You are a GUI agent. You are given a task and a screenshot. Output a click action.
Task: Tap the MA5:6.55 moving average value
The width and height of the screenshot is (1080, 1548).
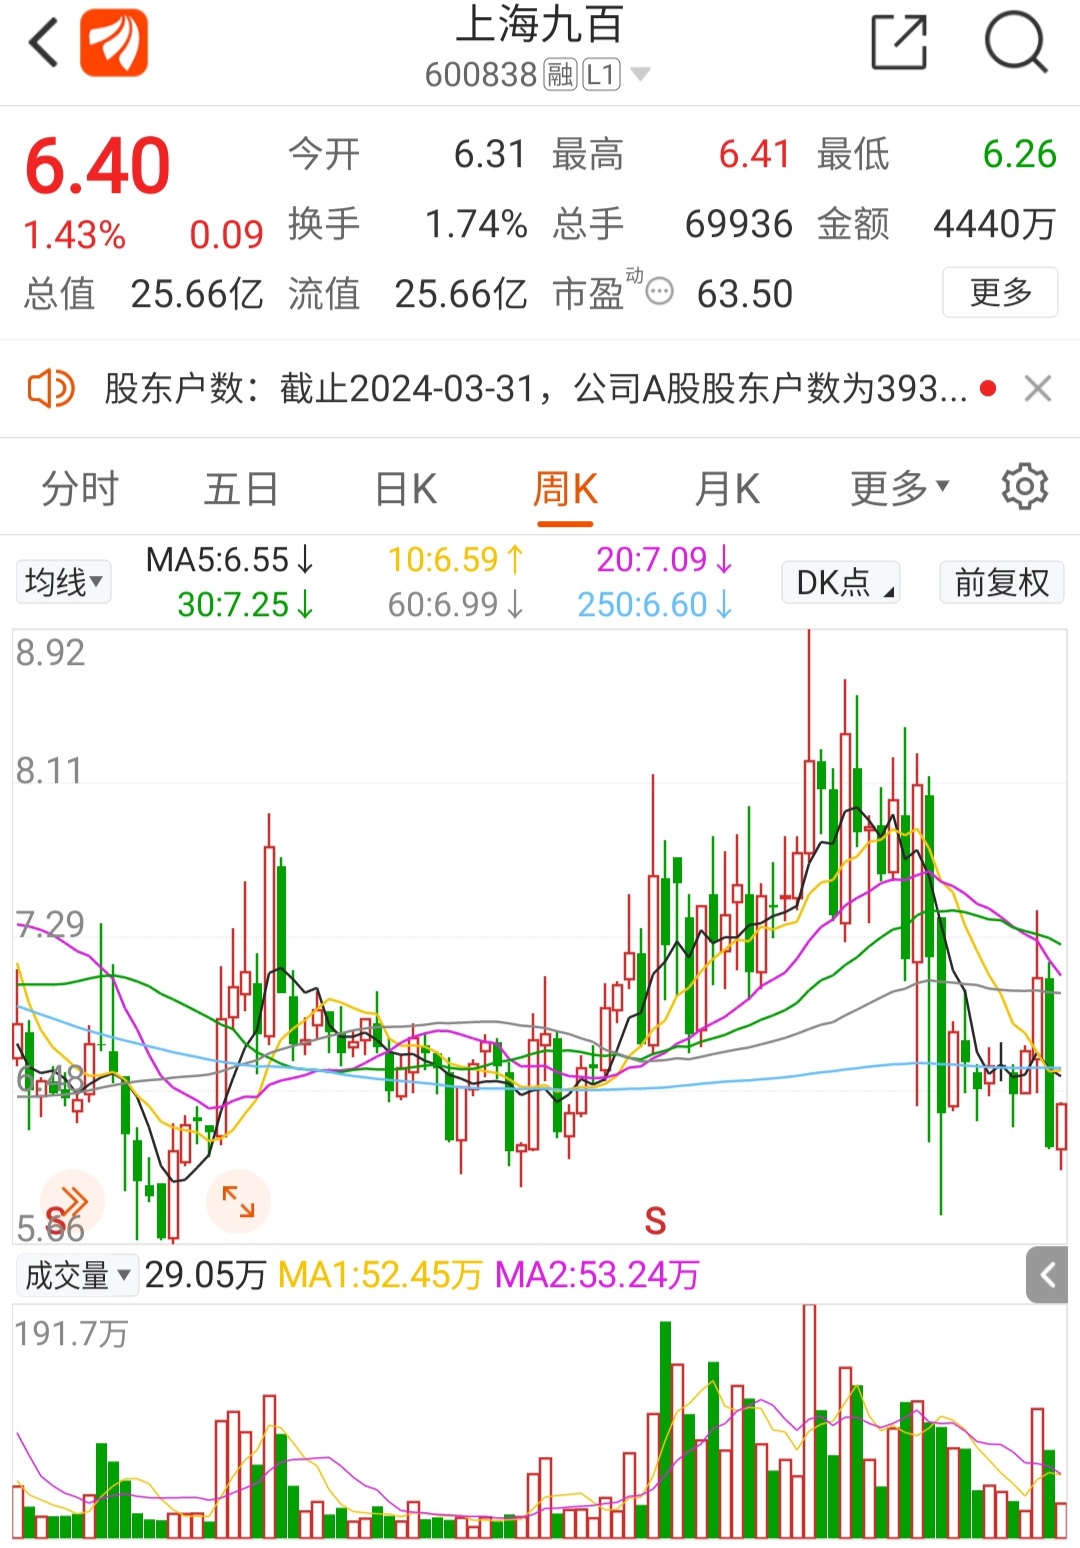230,559
